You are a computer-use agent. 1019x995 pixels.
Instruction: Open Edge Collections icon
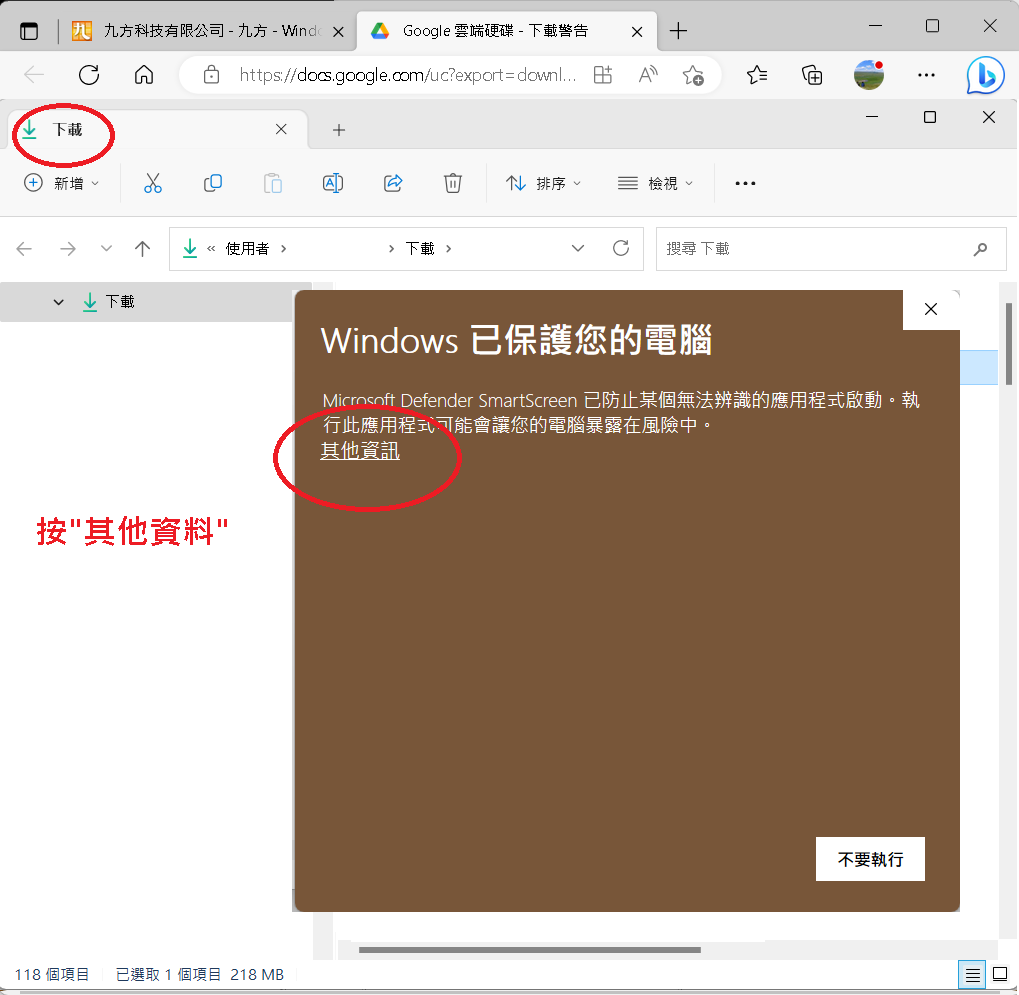coord(812,75)
